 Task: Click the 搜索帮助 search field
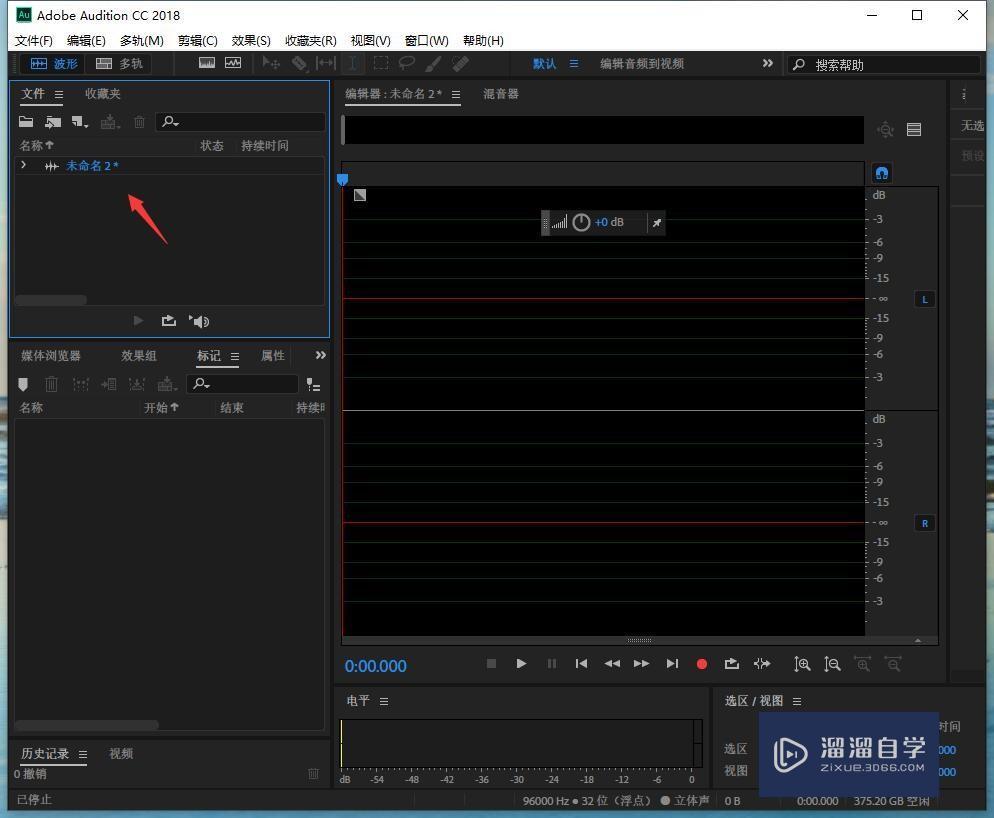(884, 65)
